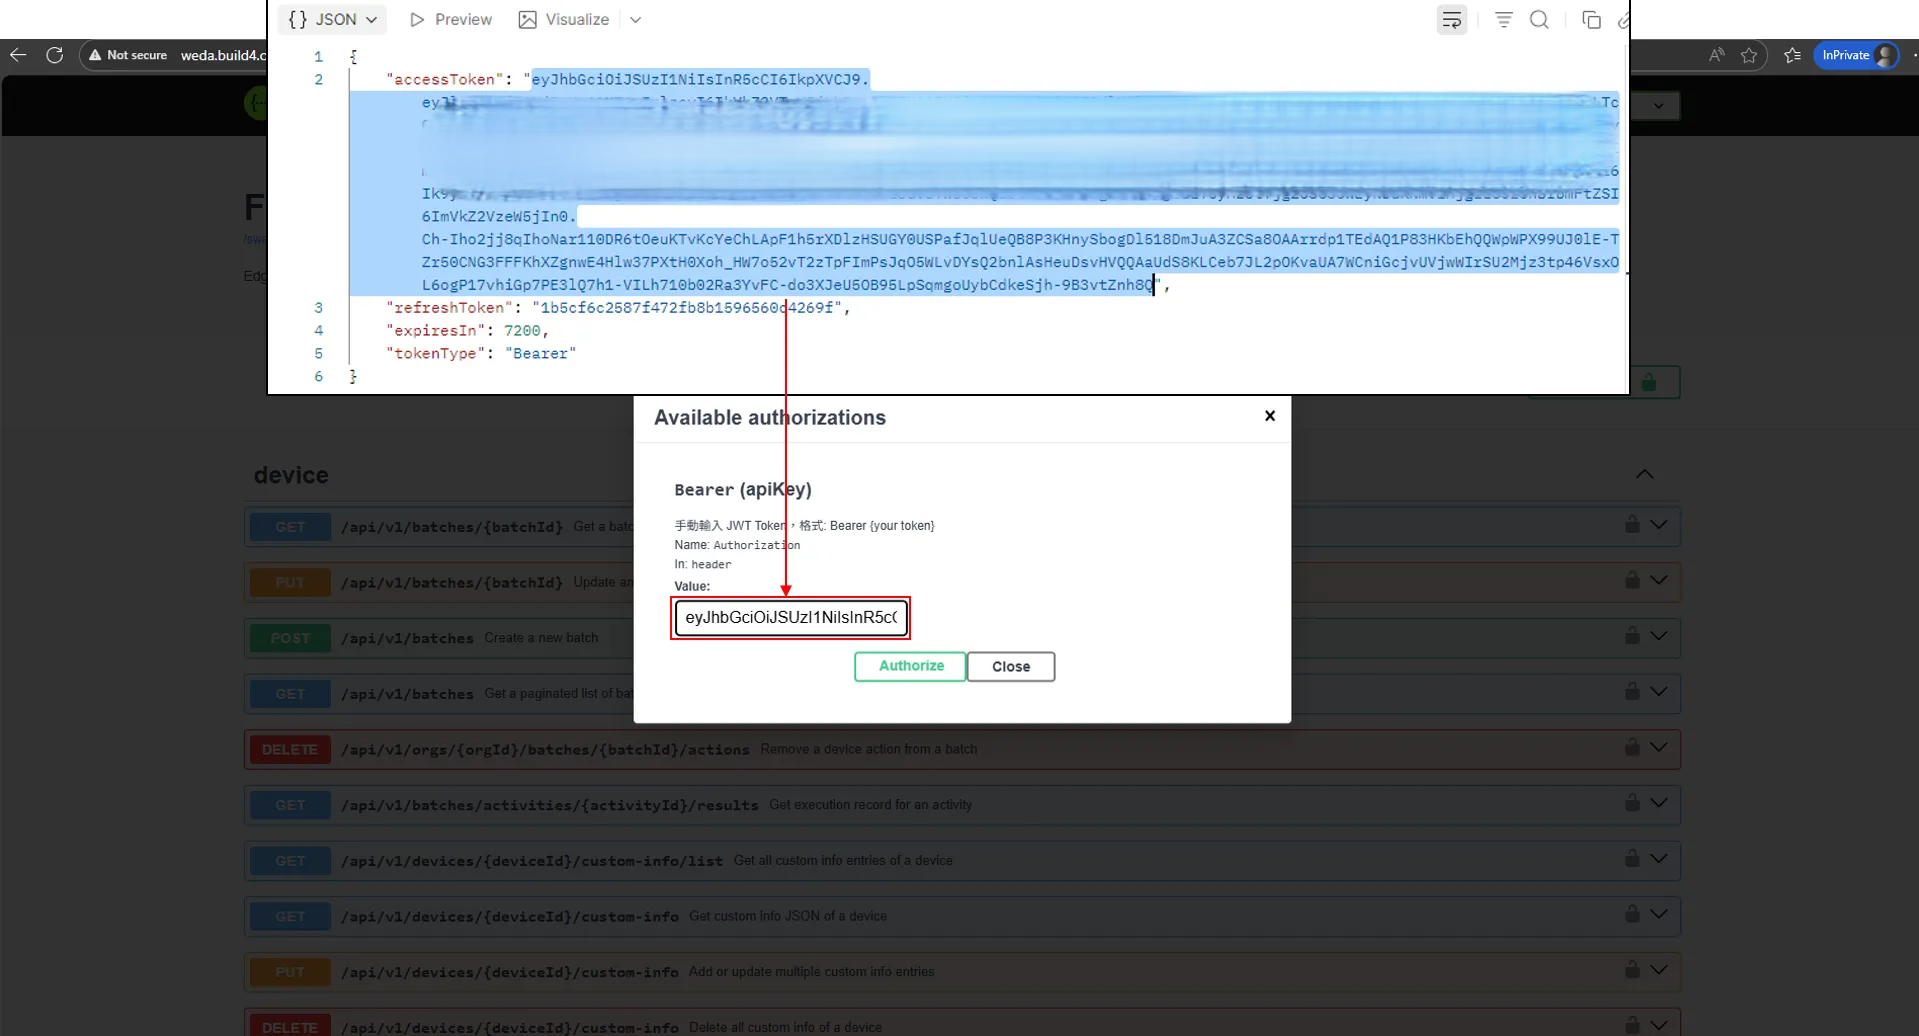Open the InPrivate profile button
Screen dimensions: 1919x1036
pyautogui.click(x=1855, y=55)
